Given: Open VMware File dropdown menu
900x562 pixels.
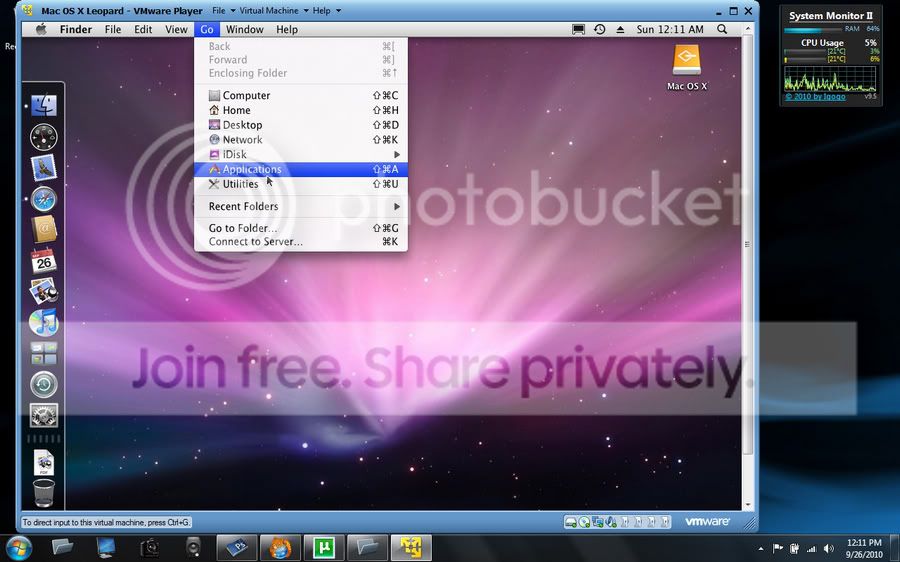Looking at the screenshot, I should point(223,10).
